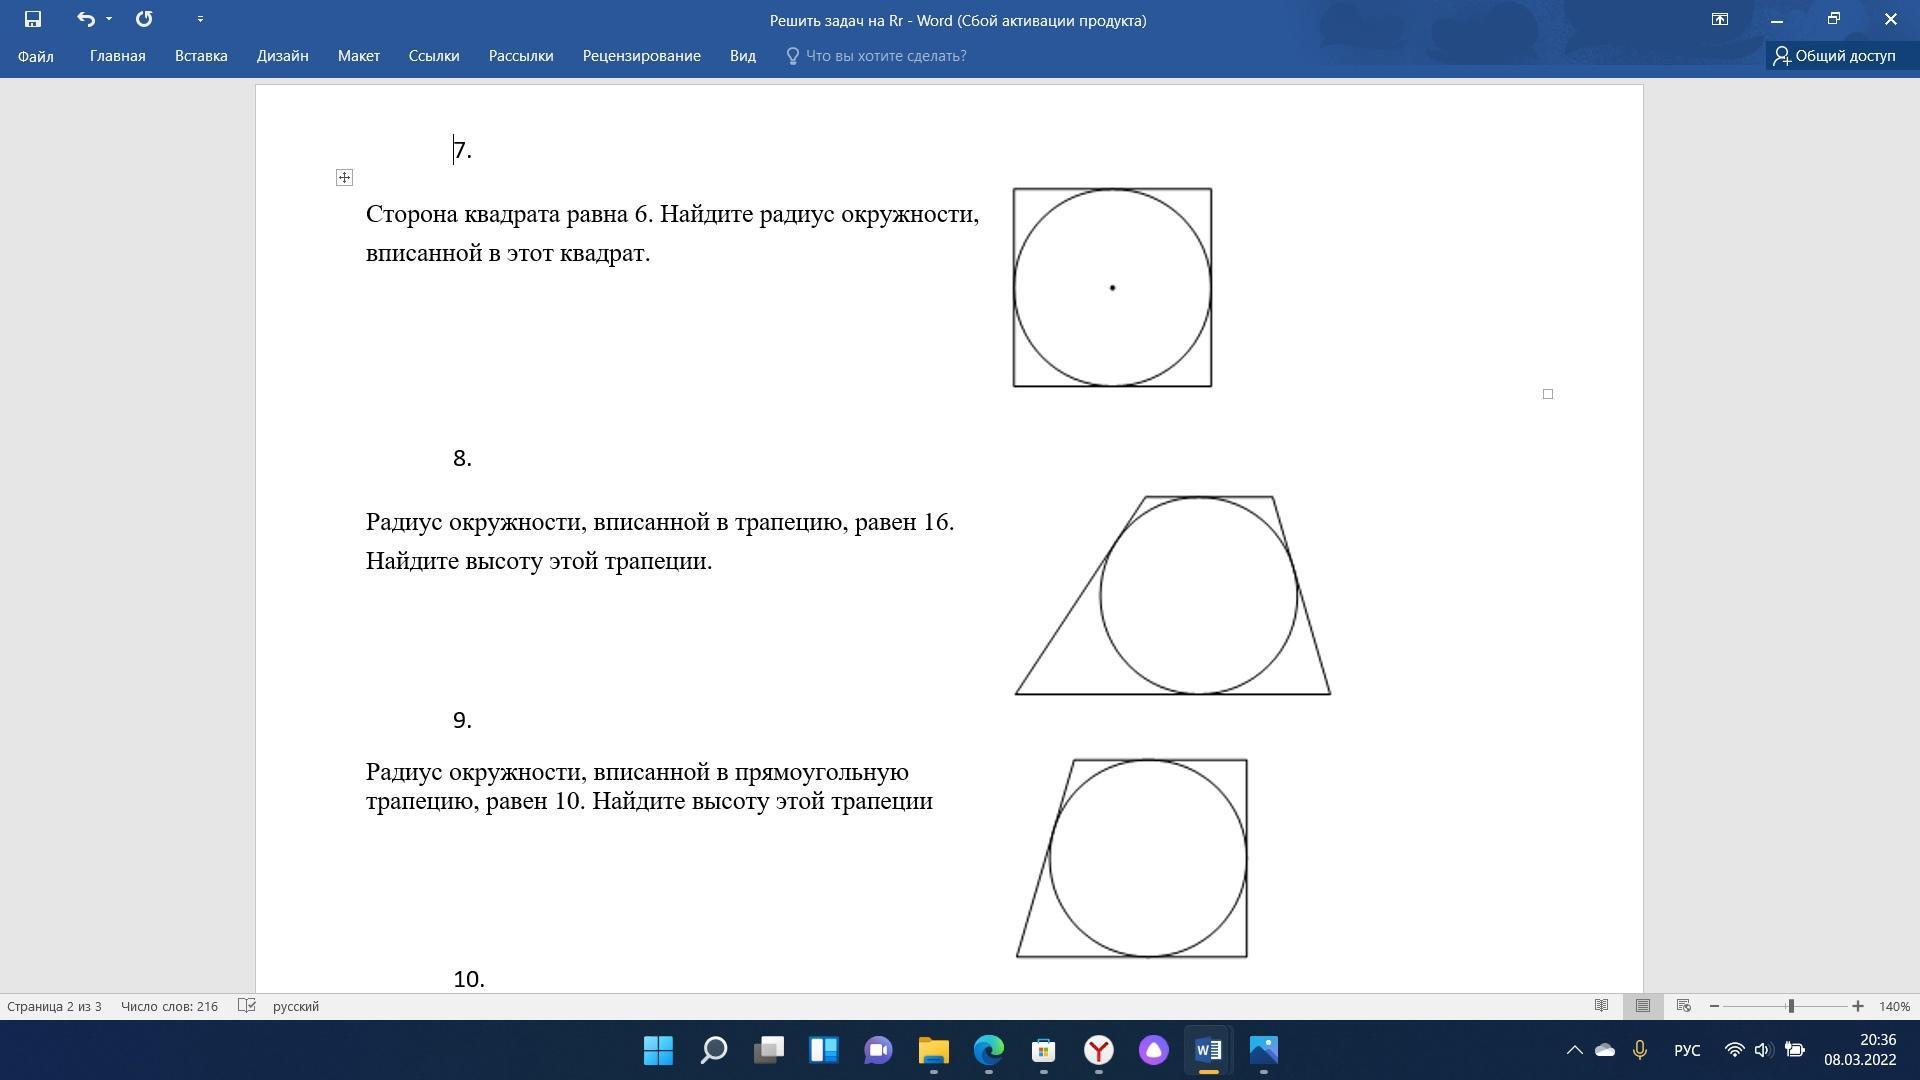The image size is (1920, 1080).
Task: Select the inscribed circle in square figure
Action: pyautogui.click(x=1112, y=288)
